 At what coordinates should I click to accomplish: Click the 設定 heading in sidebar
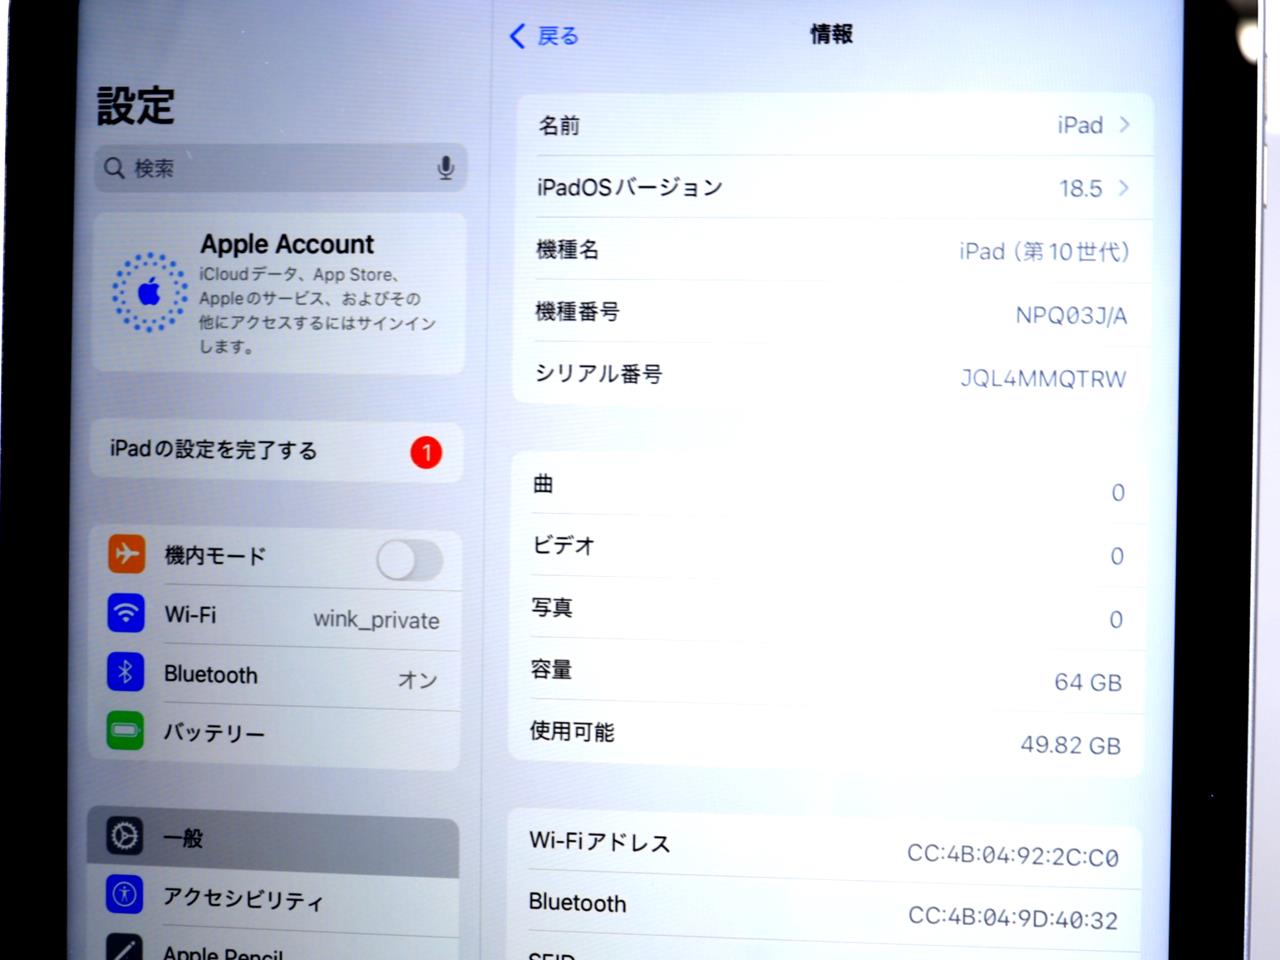click(136, 106)
